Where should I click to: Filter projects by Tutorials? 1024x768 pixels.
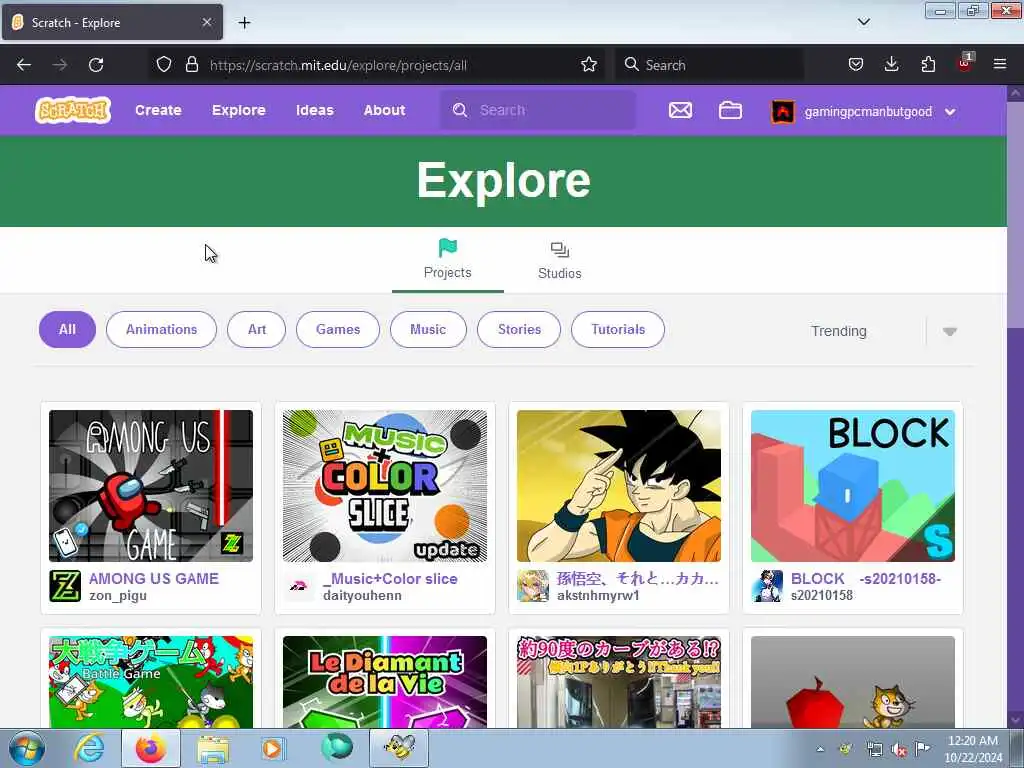(x=618, y=329)
